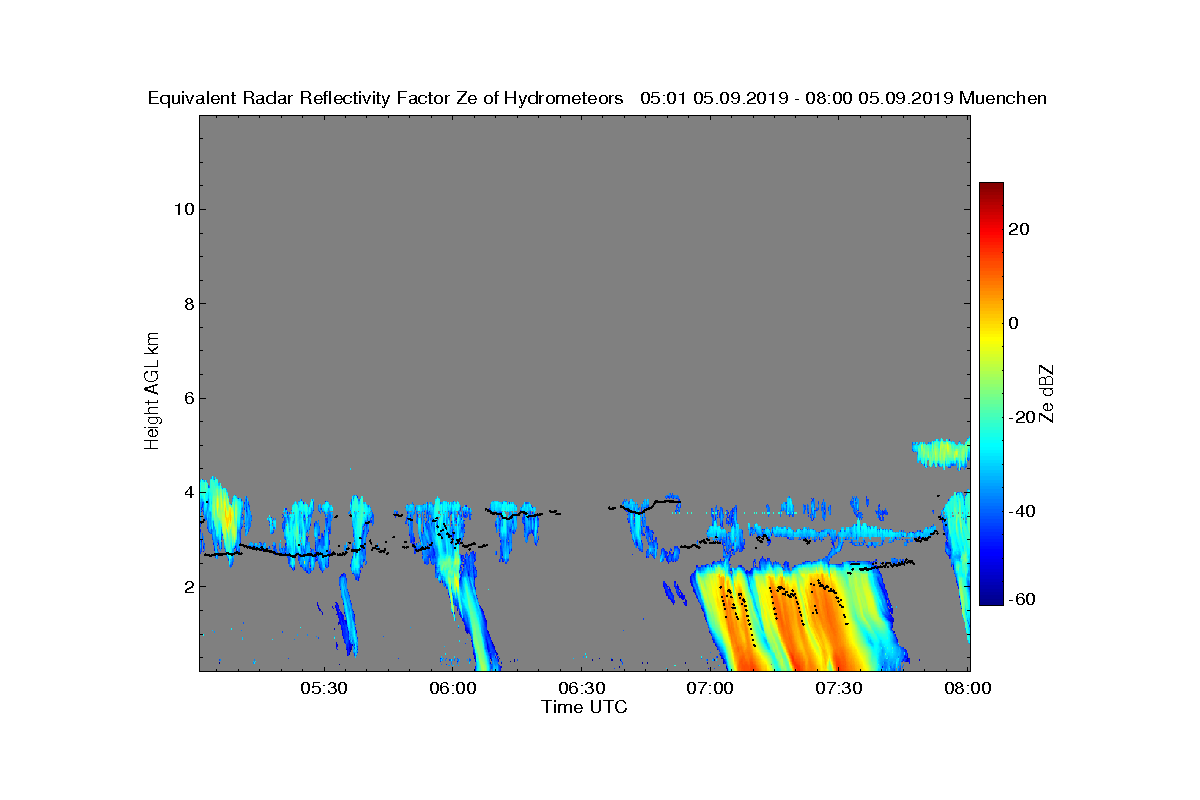Image resolution: width=1200 pixels, height=800 pixels.
Task: Click the 06:00 time tick label
Action: pyautogui.click(x=452, y=688)
